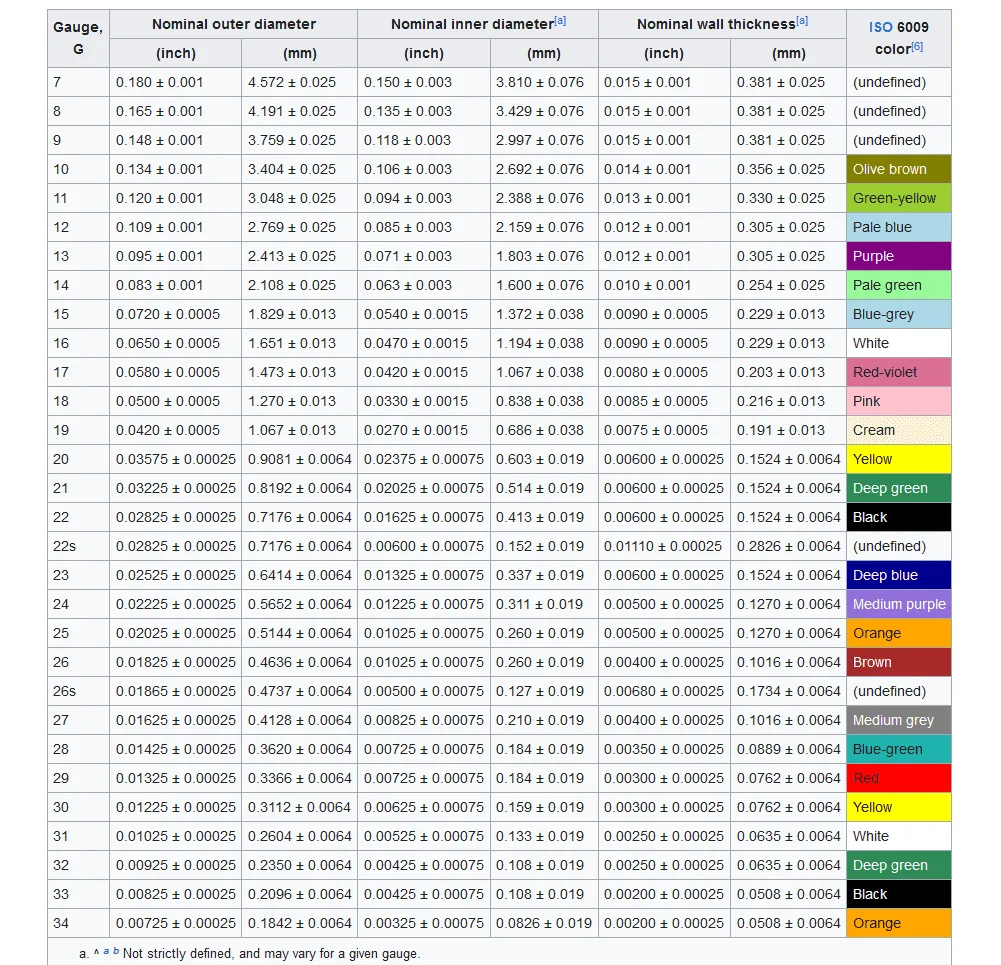This screenshot has width=1001, height=965.
Task: Select the '1.829 ± 0.013' cell
Action: (299, 314)
